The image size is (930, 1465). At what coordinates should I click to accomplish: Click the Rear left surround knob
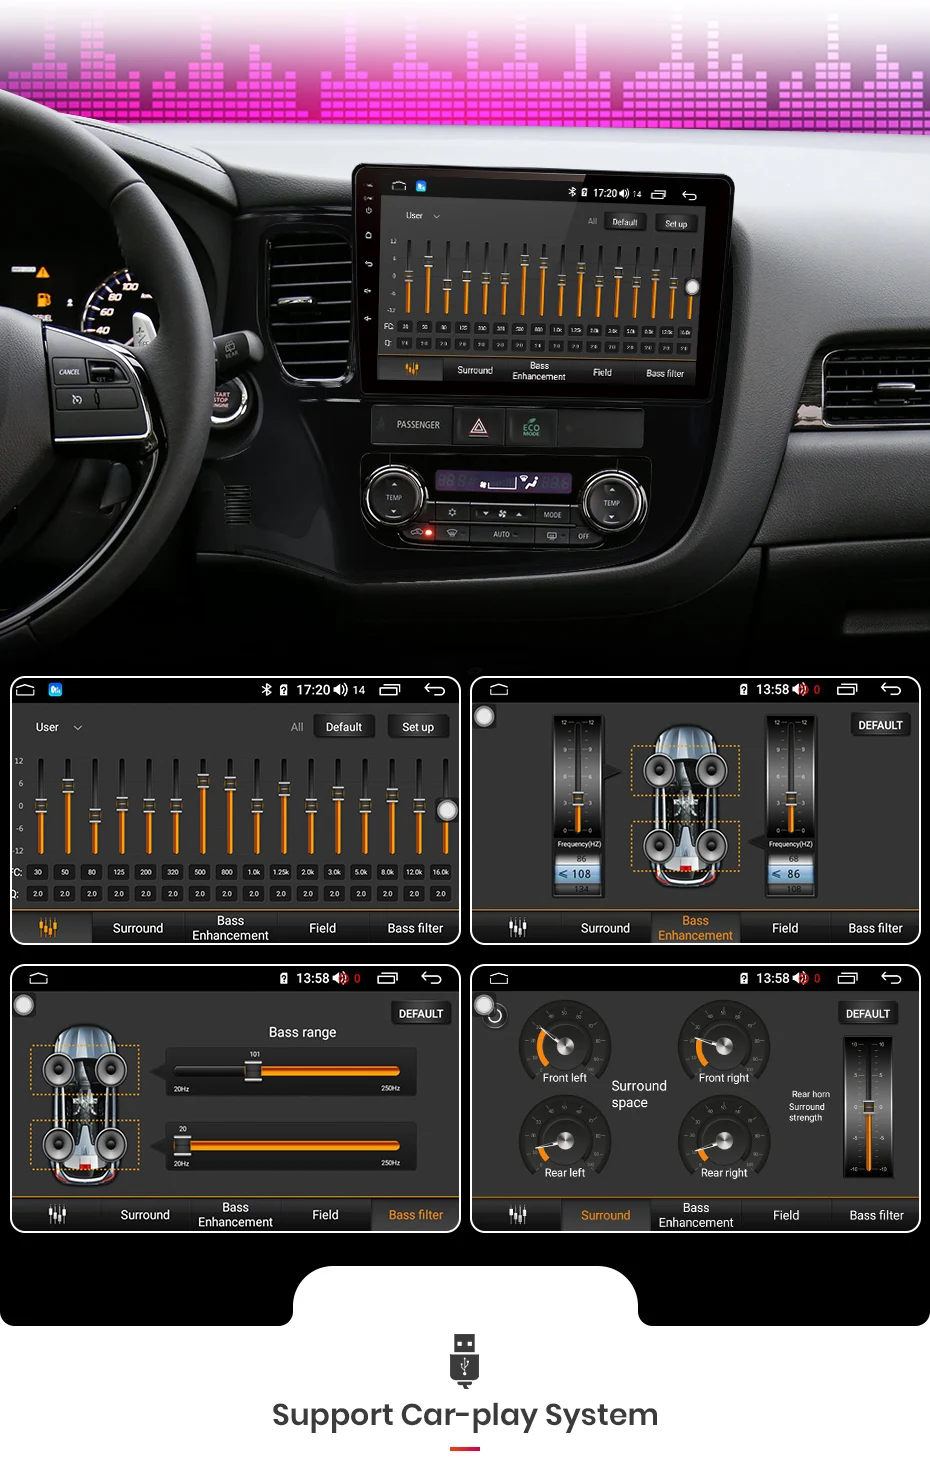[x=564, y=1140]
